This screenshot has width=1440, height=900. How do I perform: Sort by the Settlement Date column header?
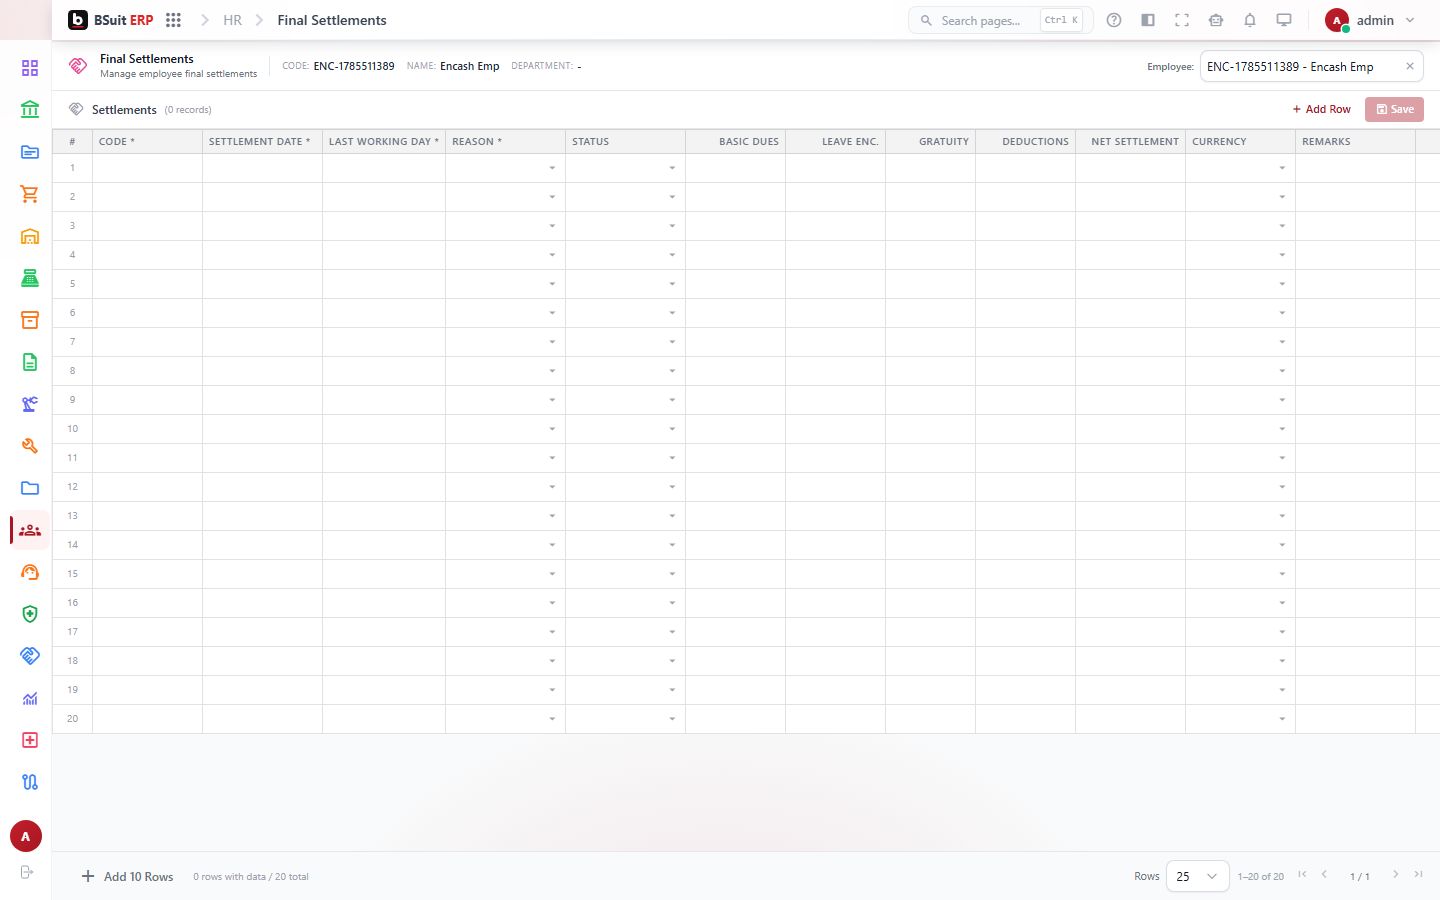(x=262, y=141)
